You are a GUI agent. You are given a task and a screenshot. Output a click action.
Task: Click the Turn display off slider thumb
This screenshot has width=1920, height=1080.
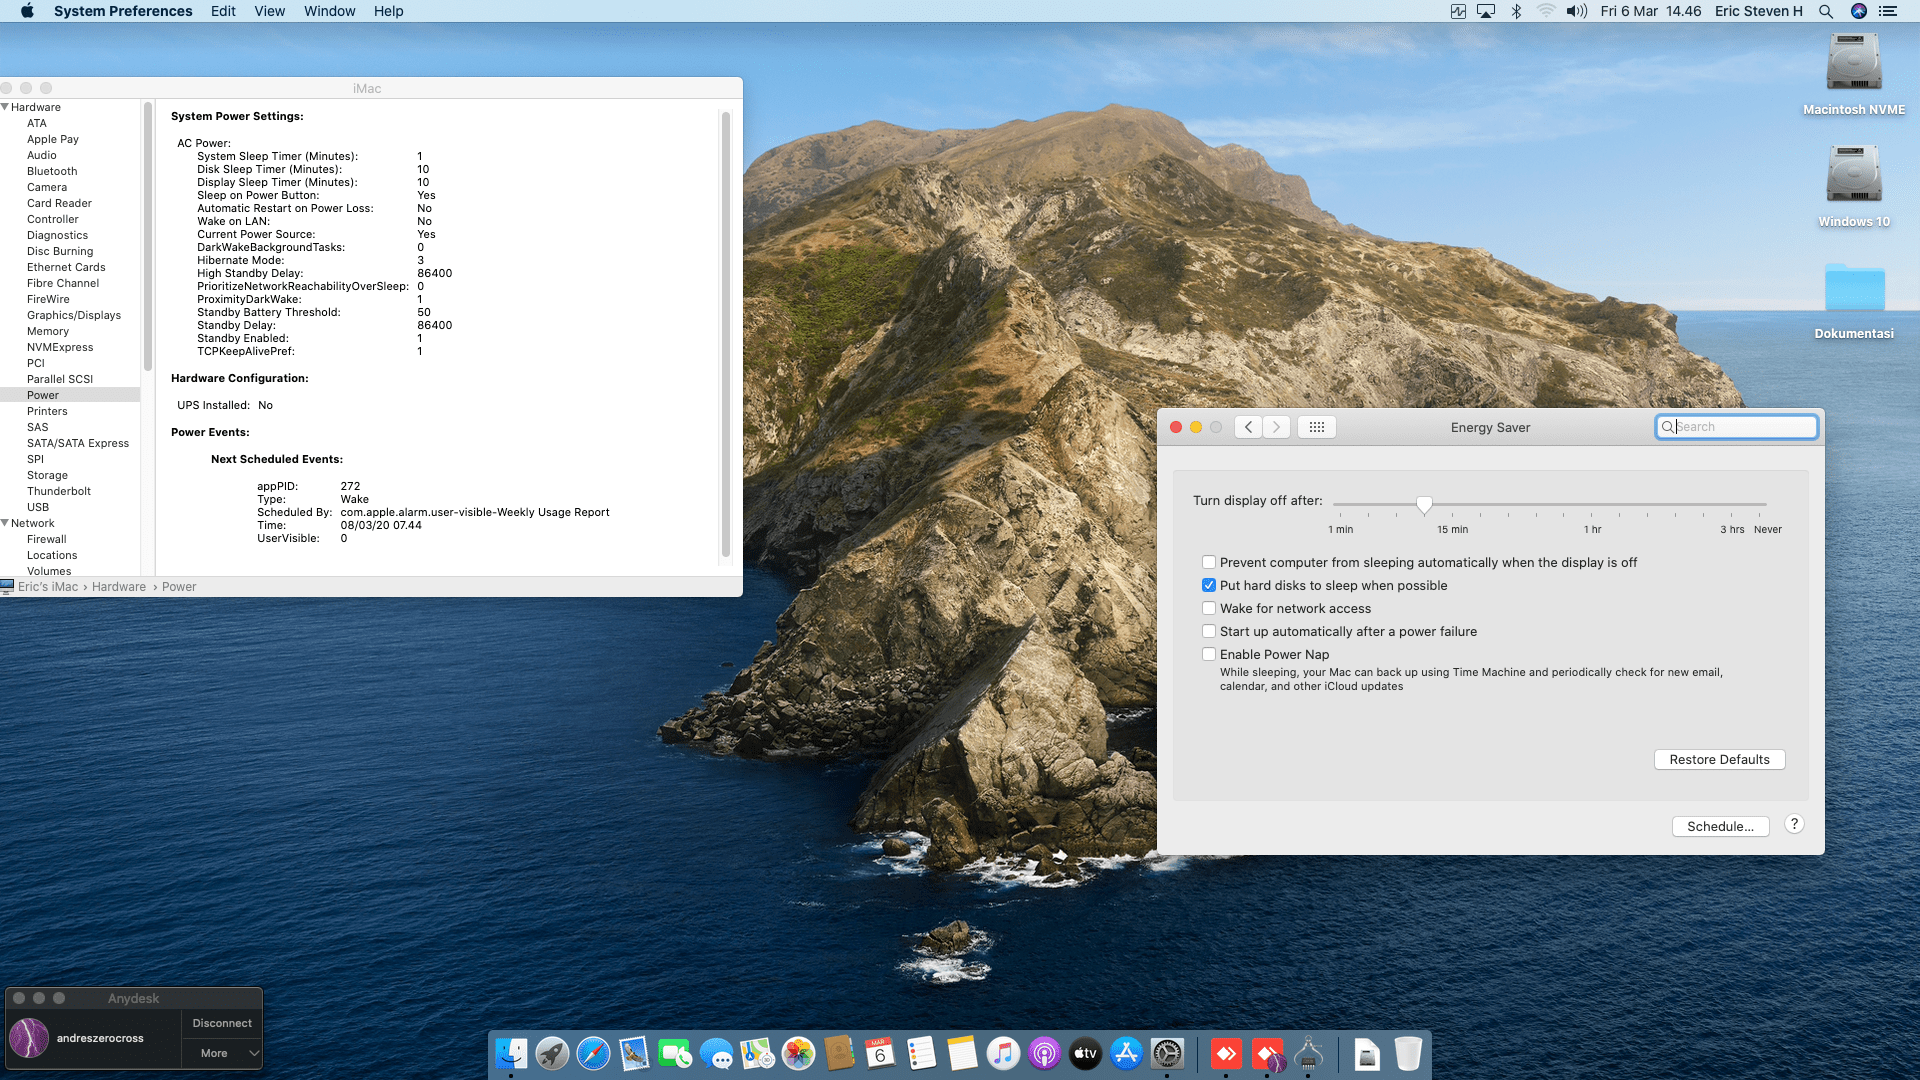1424,505
